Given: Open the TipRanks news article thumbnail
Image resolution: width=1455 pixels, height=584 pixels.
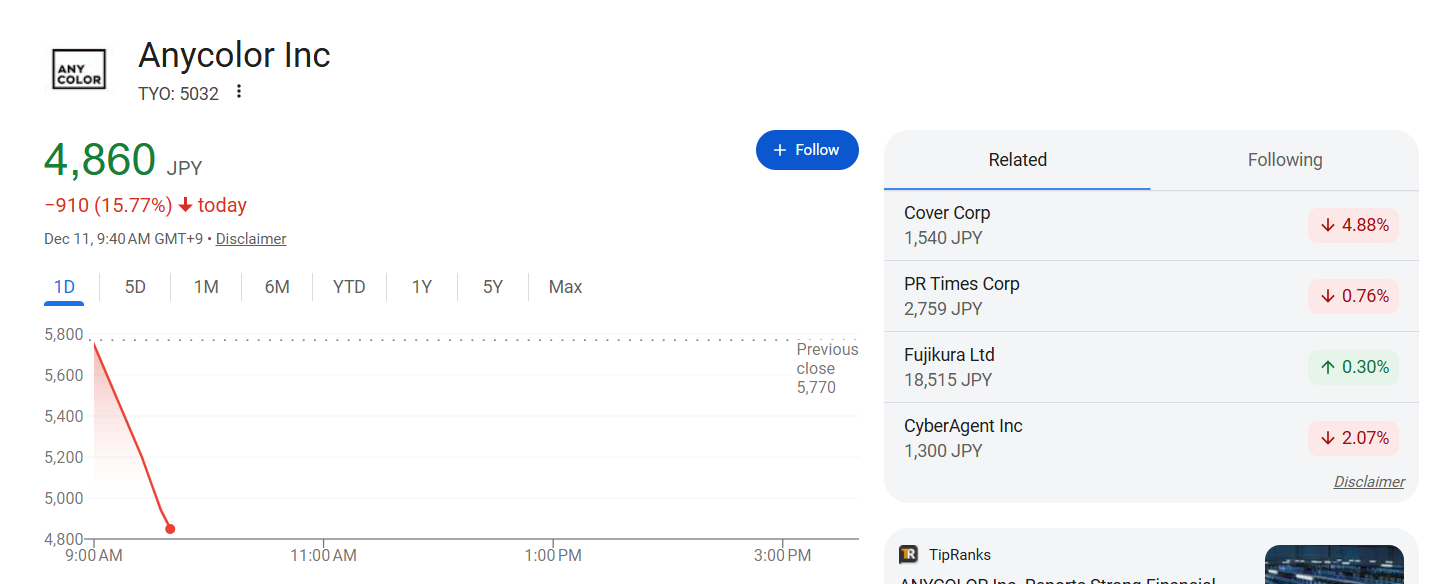Looking at the screenshot, I should point(1334,564).
